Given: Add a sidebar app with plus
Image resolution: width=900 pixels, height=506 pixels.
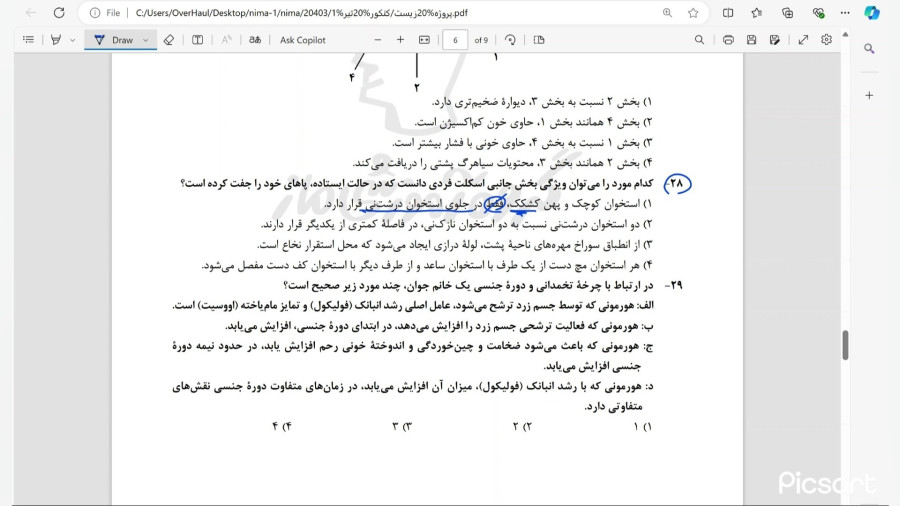Looking at the screenshot, I should coord(870,95).
